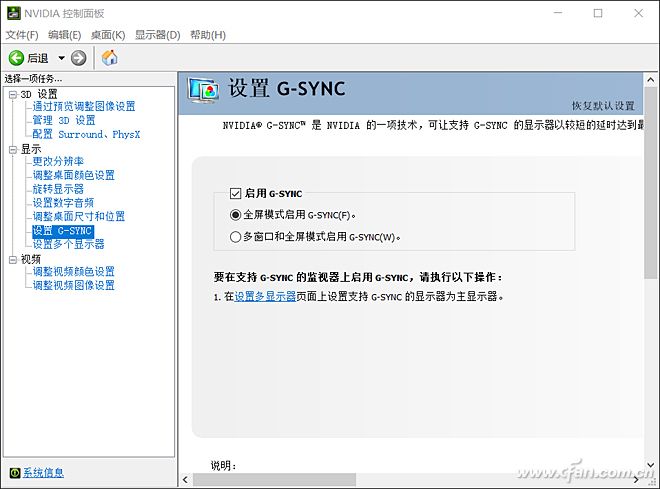Click the Home icon in toolbar

pyautogui.click(x=110, y=58)
